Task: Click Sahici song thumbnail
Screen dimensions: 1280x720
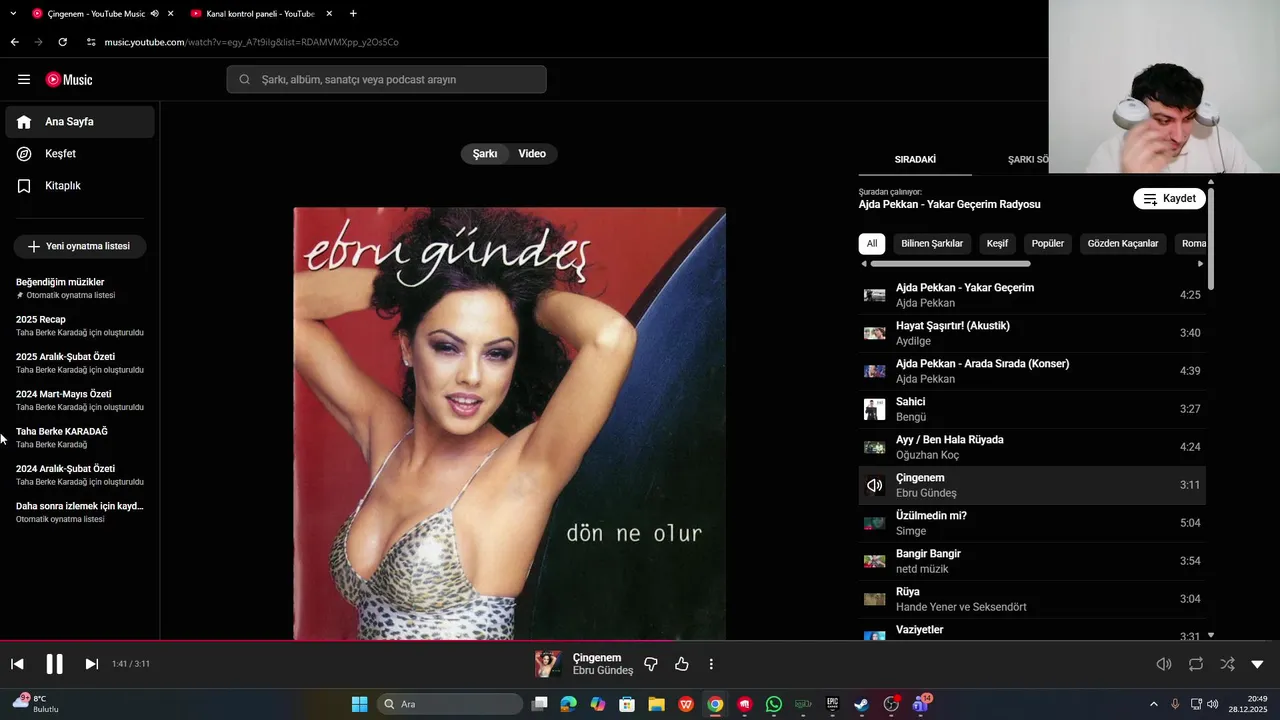Action: [875, 409]
